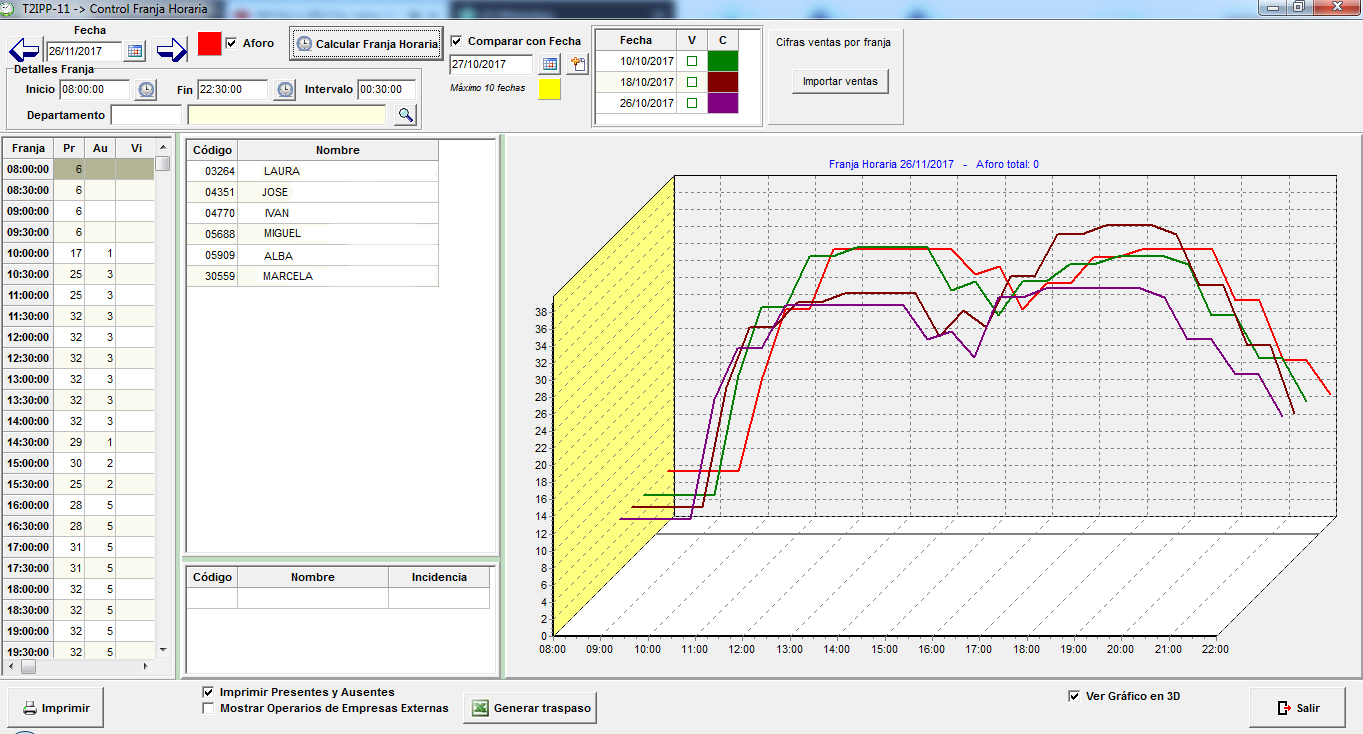Image resolution: width=1363 pixels, height=734 pixels.
Task: Go to next date with right arrow
Action: [x=172, y=50]
